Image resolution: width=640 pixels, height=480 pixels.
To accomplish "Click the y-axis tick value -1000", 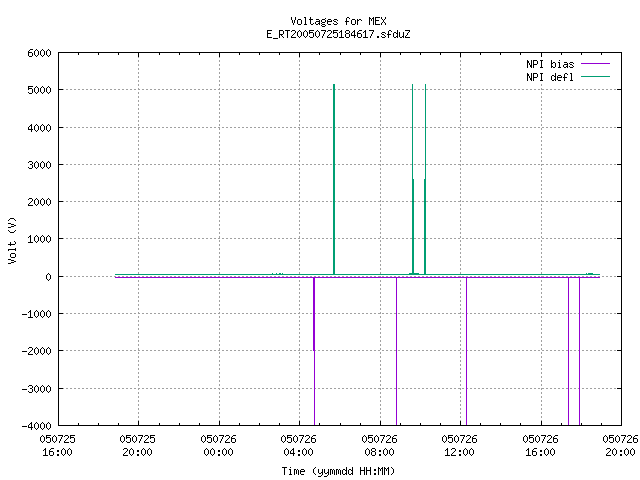I will pos(36,314).
